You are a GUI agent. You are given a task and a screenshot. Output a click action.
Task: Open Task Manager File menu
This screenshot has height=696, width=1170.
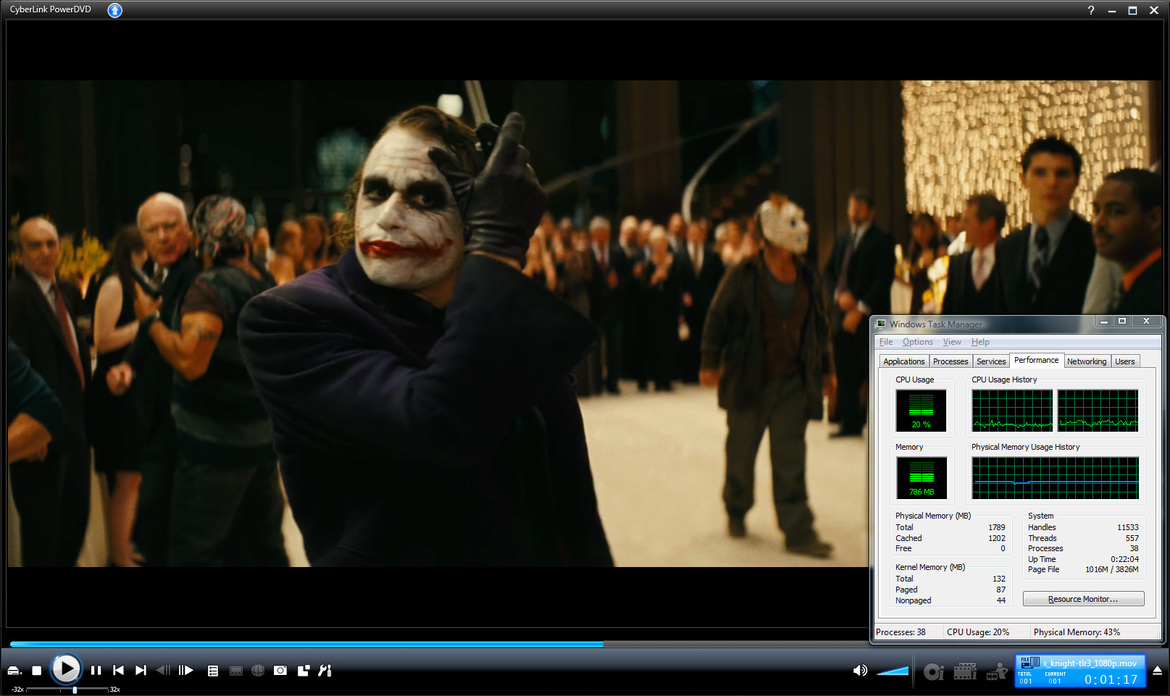[886, 342]
